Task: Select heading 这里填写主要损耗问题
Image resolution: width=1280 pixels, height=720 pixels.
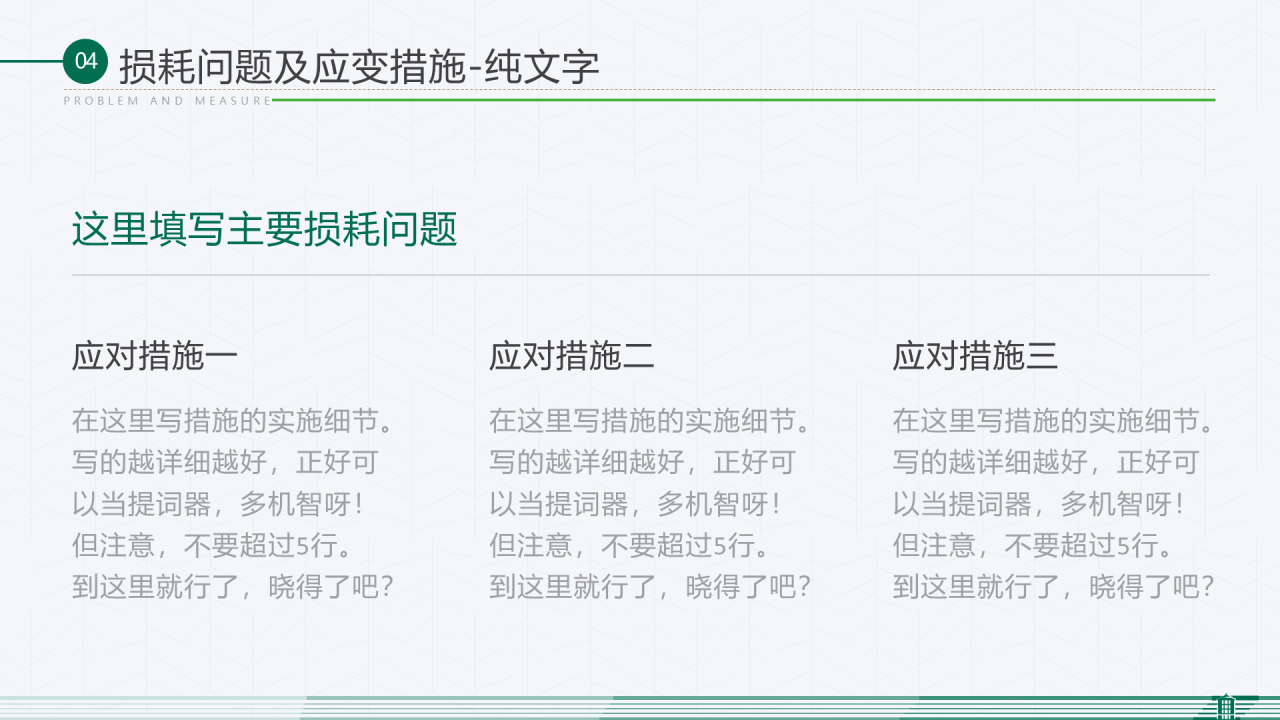Action: [264, 229]
